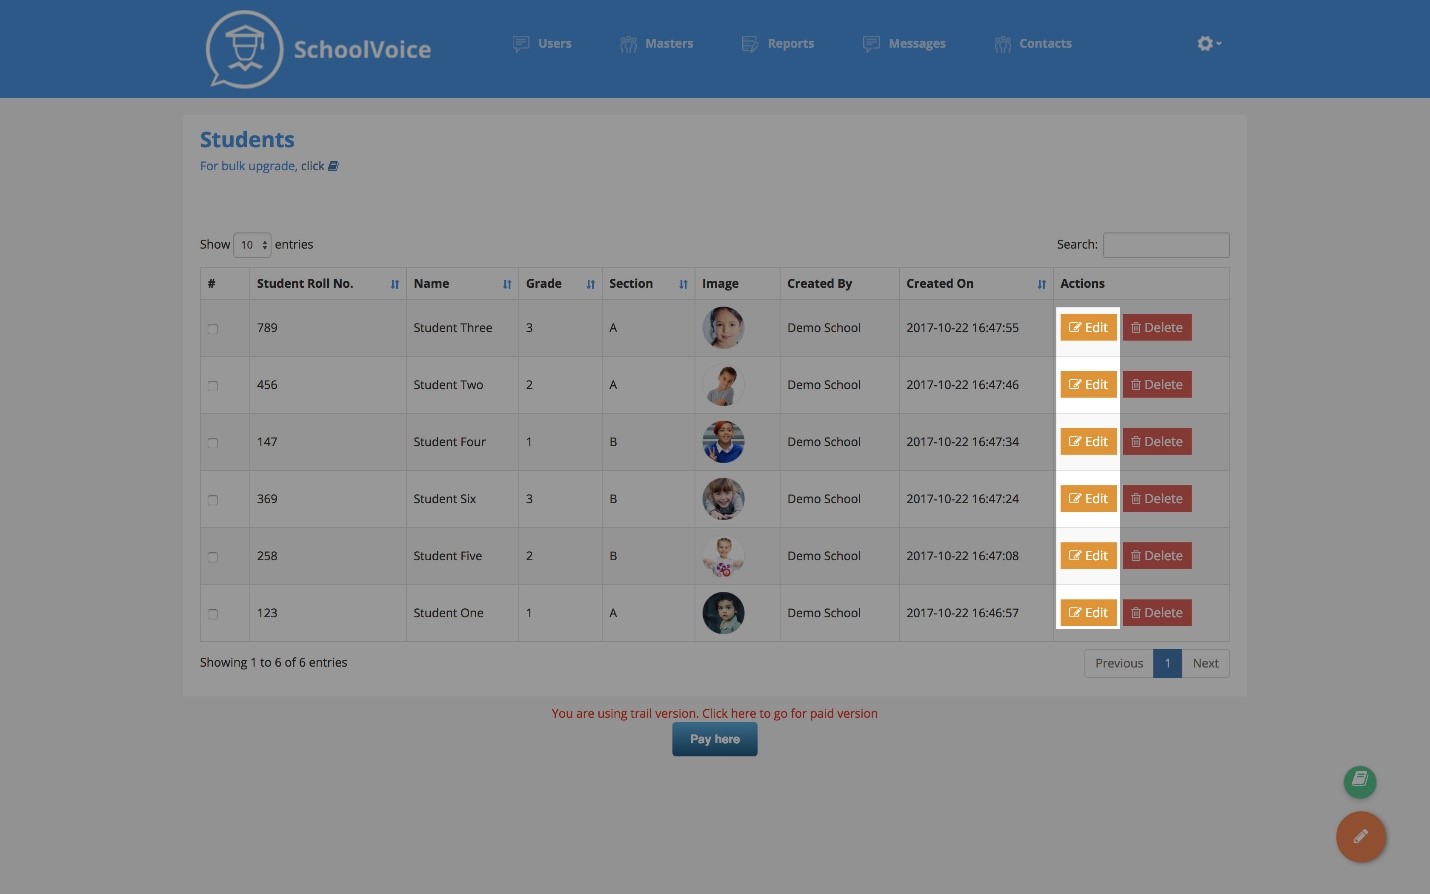Screen dimensions: 1430x894
Task: Open the Masters menu
Action: [656, 44]
